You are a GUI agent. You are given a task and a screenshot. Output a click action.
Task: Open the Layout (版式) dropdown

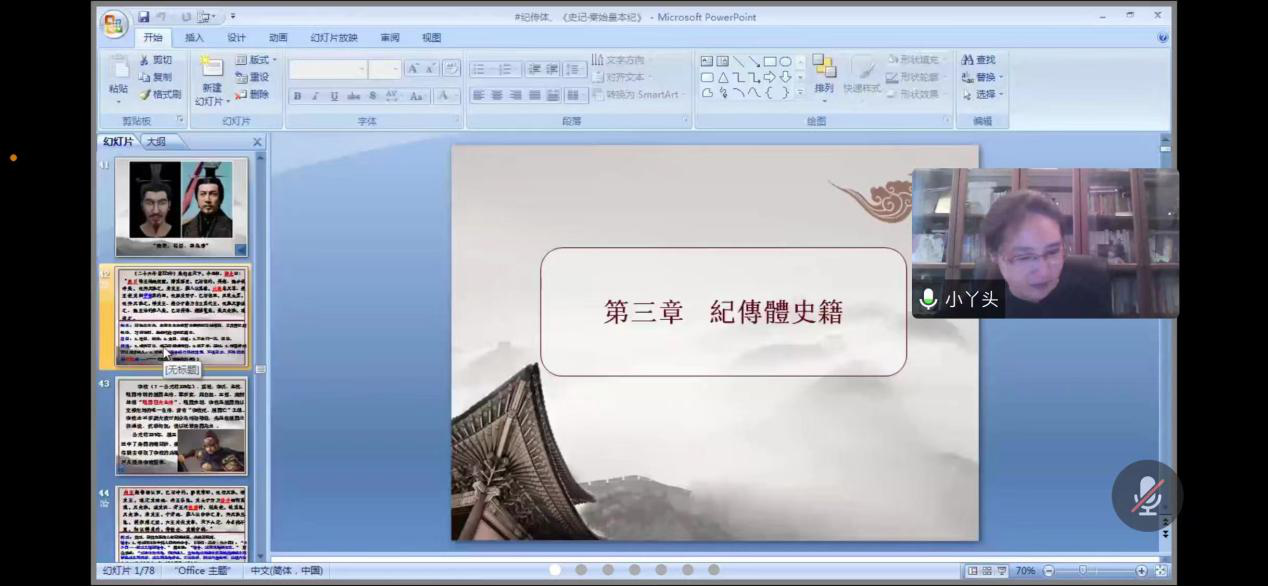tap(257, 60)
